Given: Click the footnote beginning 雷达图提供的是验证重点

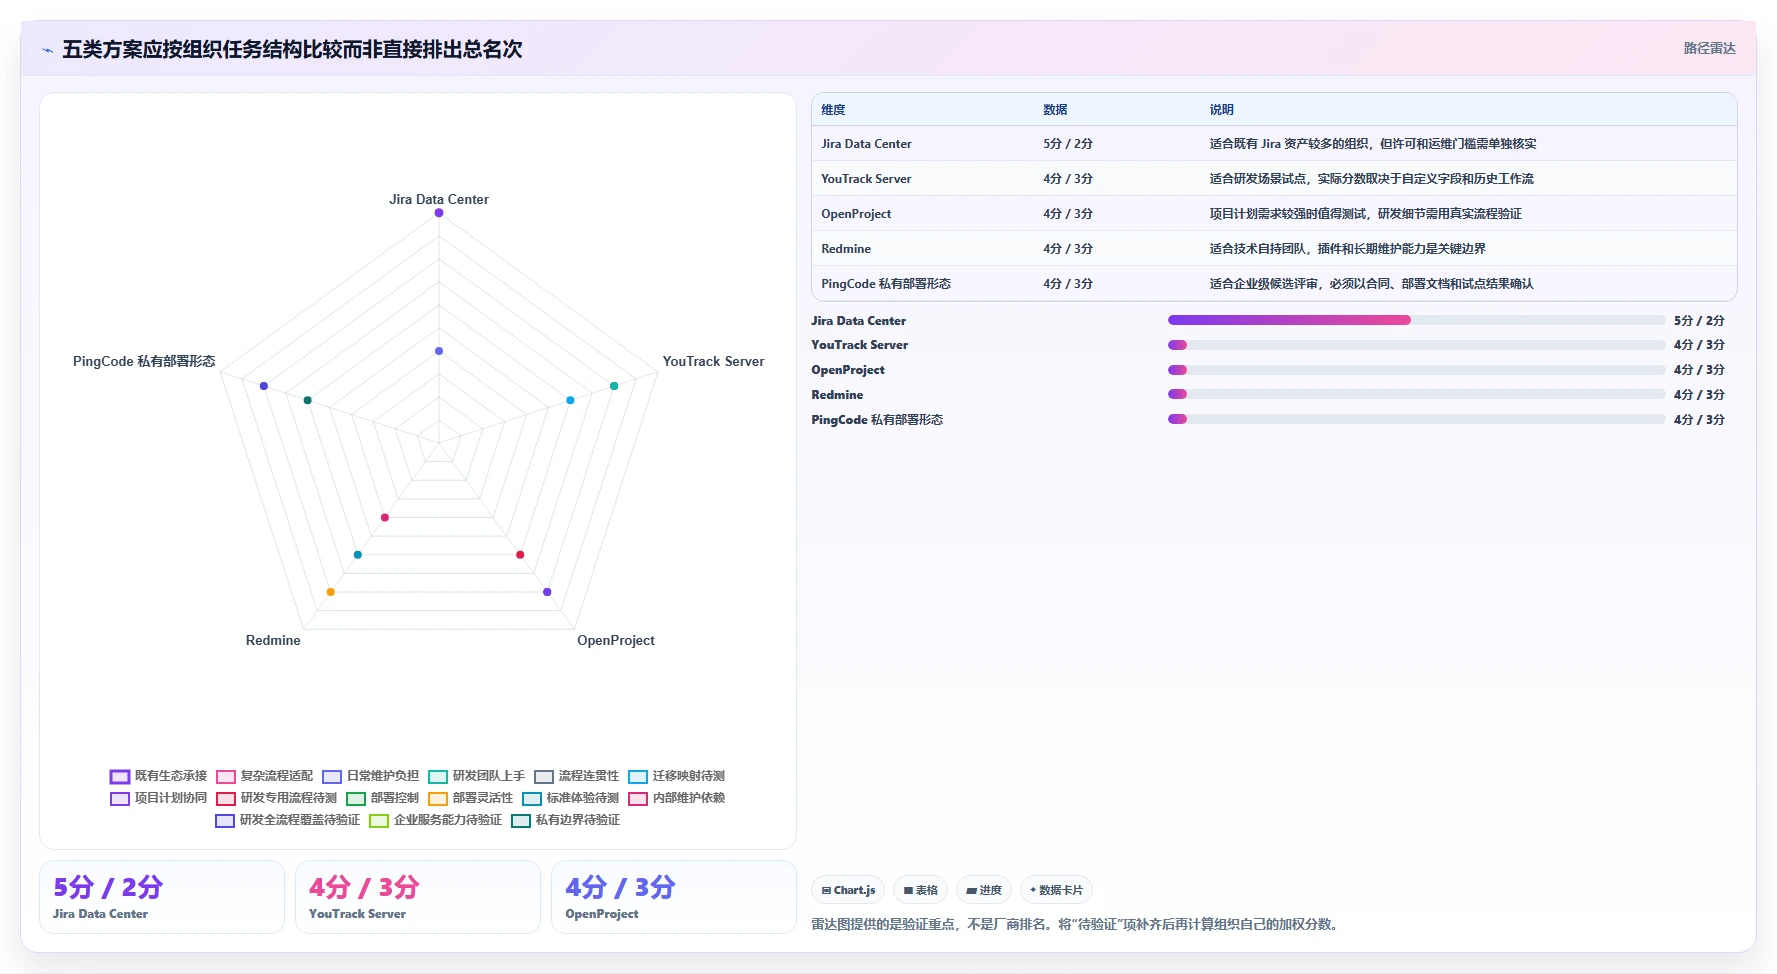Looking at the screenshot, I should (1074, 924).
